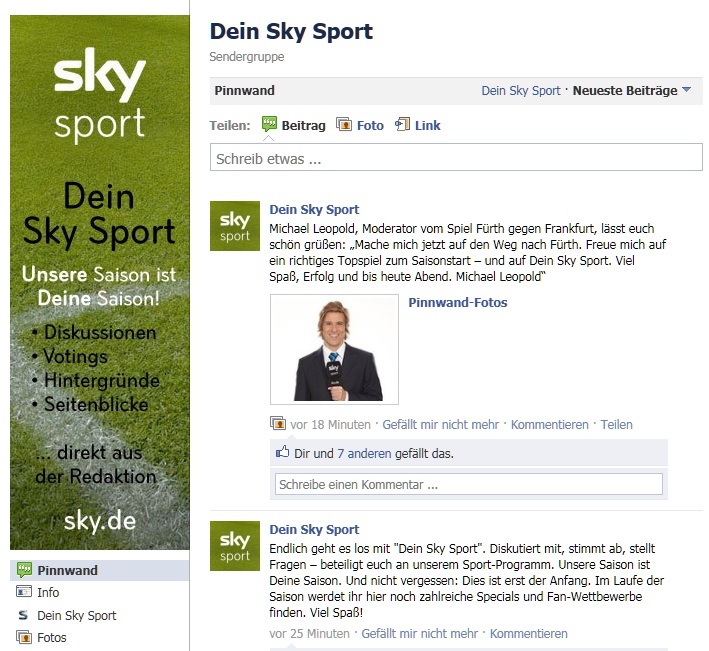Open the Dein Sky Sport filter link
The image size is (709, 651).
pos(520,91)
